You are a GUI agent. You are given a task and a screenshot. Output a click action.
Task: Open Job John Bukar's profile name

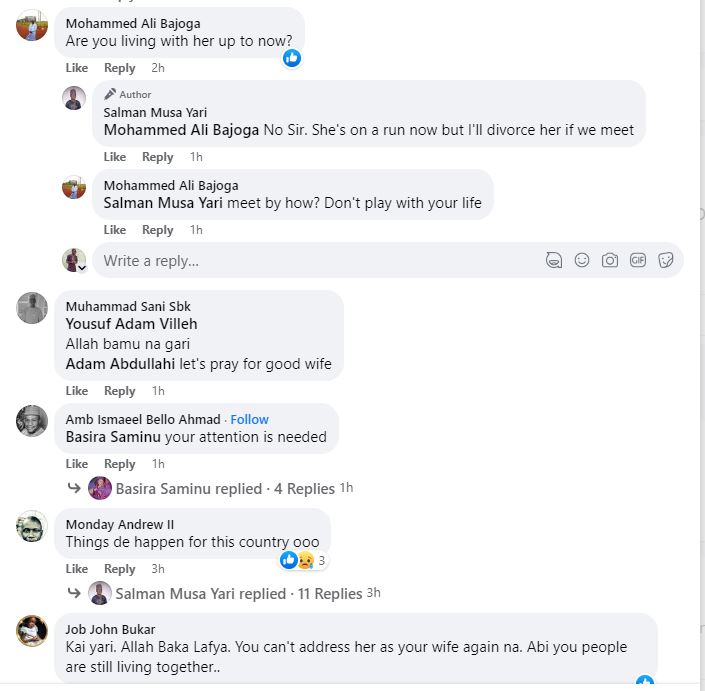(110, 629)
